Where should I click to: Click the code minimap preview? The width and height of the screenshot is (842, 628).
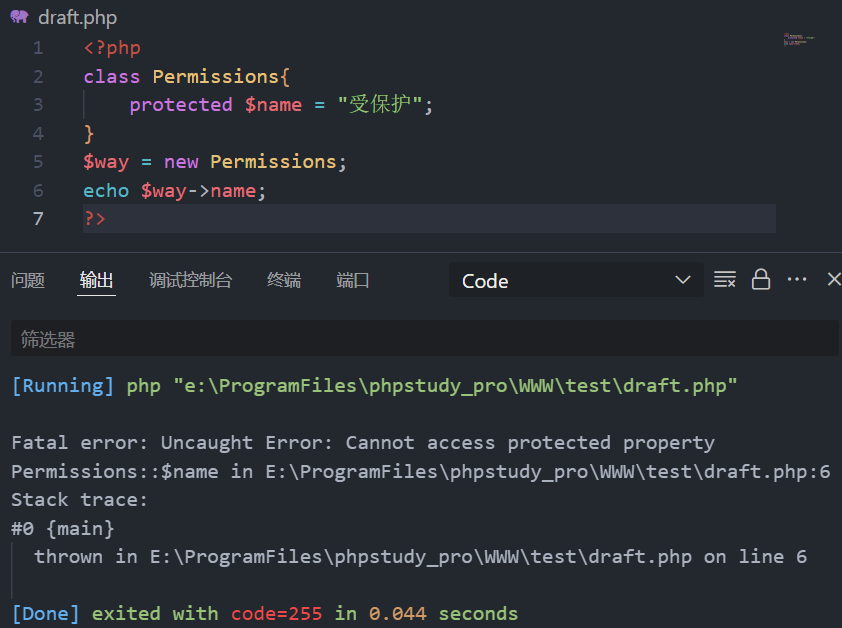tap(799, 40)
